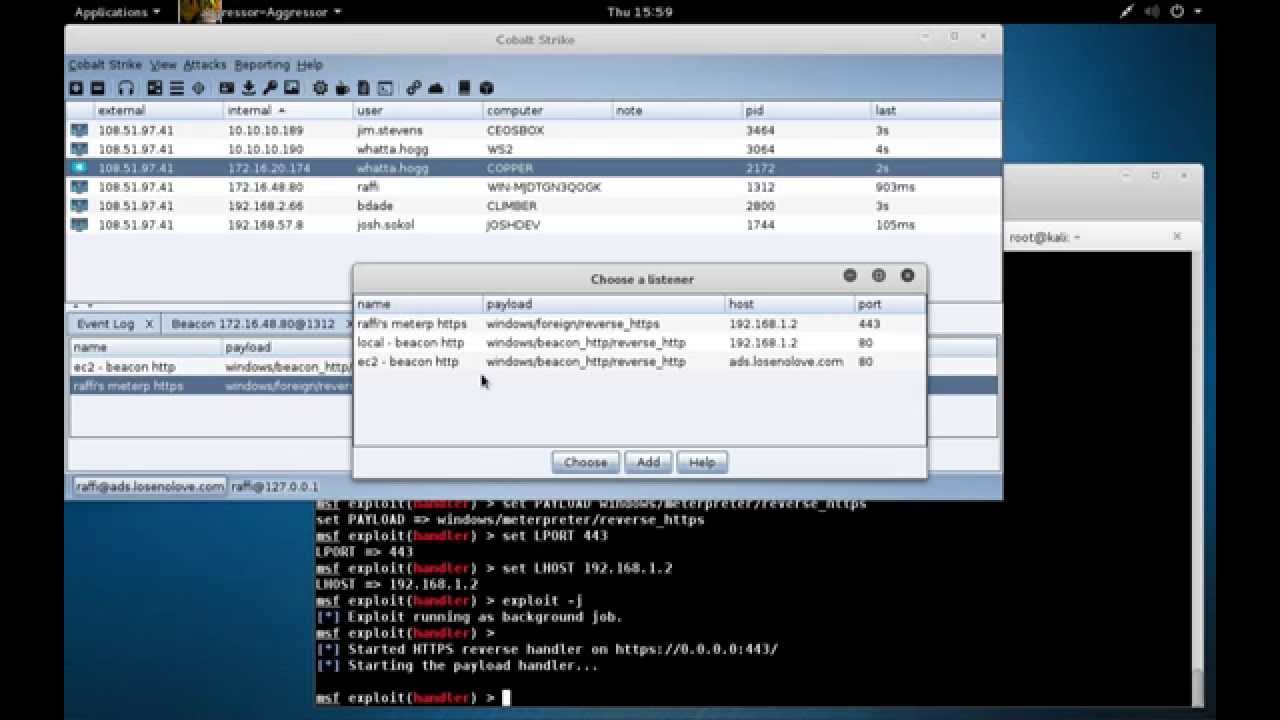
Task: Sort sessions by the computer column header
Action: 547,110
